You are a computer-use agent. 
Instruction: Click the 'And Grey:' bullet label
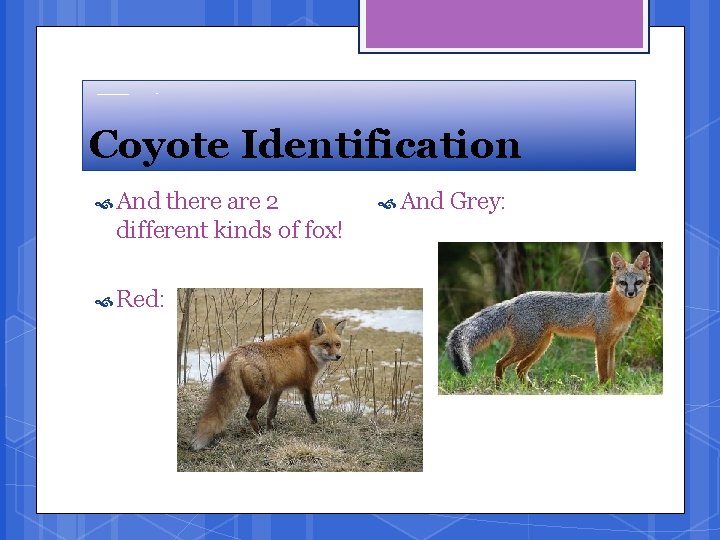tap(452, 202)
